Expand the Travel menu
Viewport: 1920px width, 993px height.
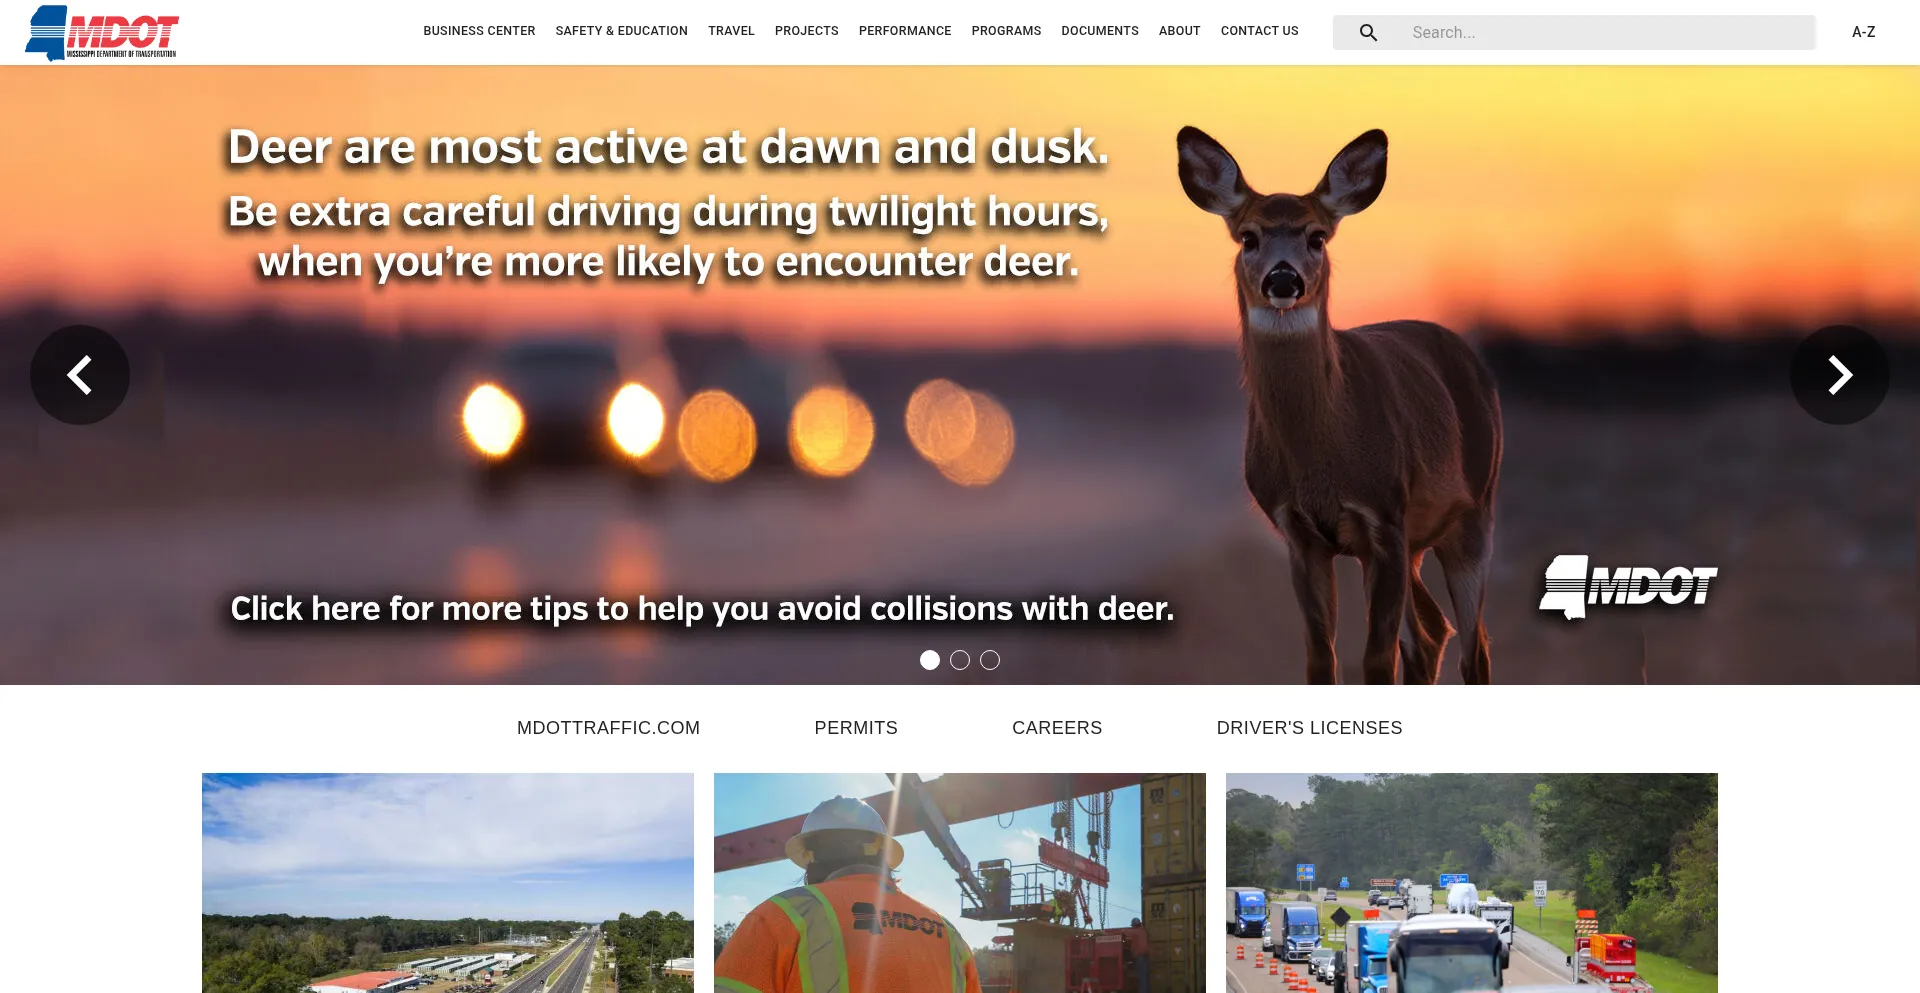(731, 31)
